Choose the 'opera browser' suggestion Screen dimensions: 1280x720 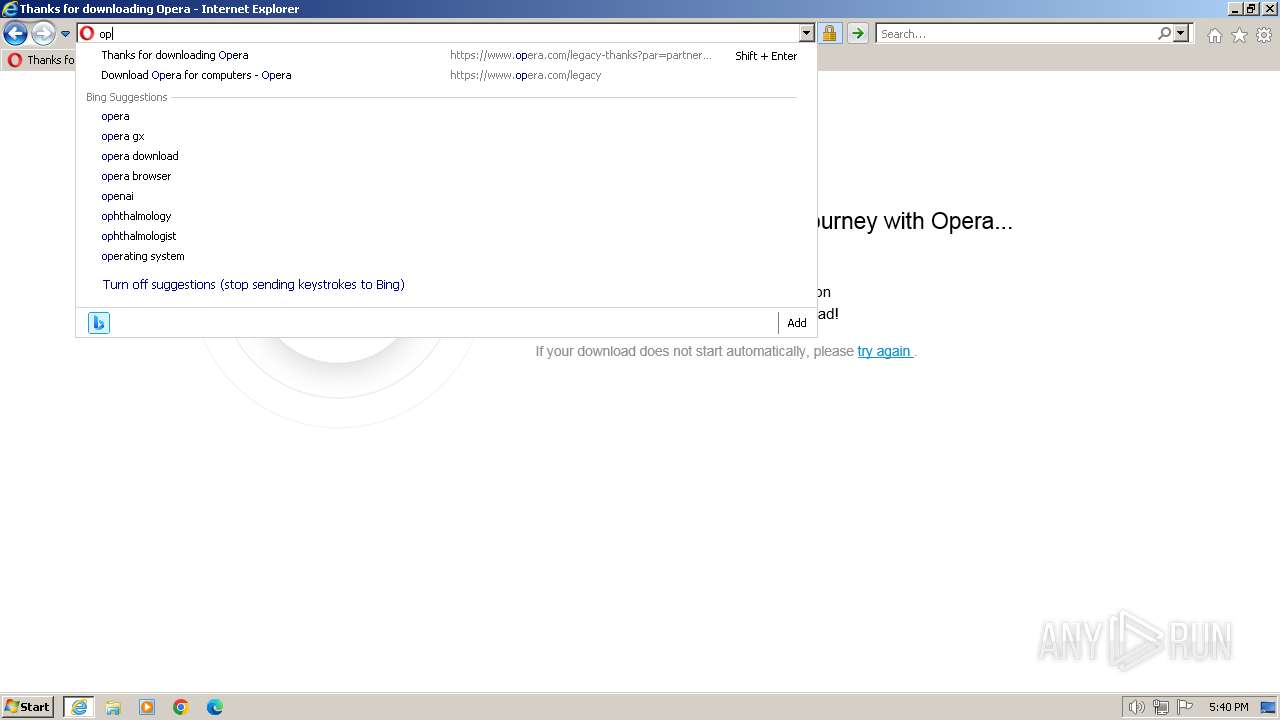[446, 176]
